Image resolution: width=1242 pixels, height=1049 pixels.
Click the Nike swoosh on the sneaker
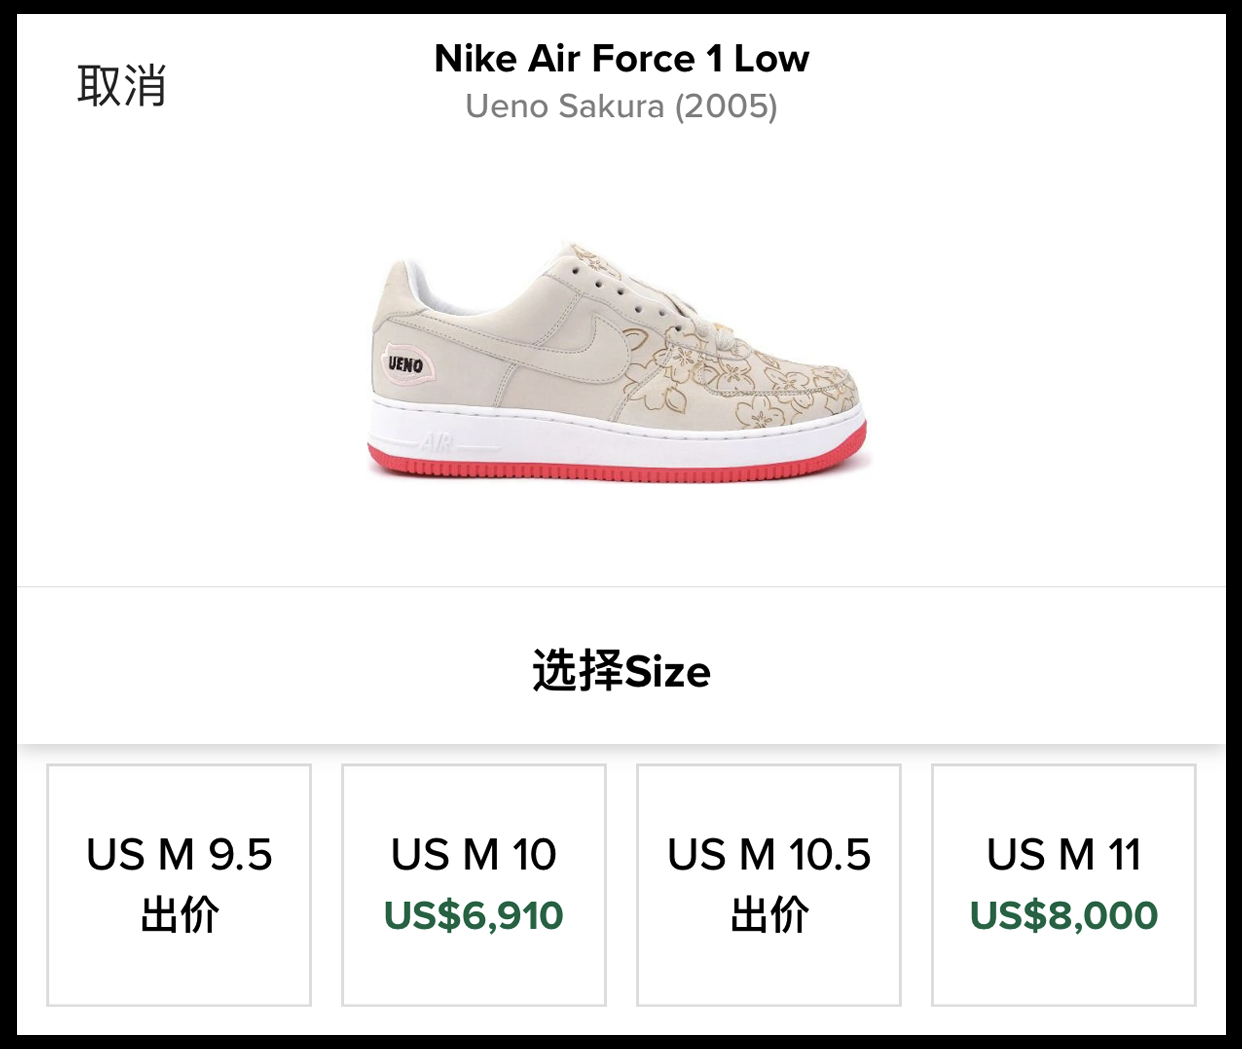(x=590, y=345)
